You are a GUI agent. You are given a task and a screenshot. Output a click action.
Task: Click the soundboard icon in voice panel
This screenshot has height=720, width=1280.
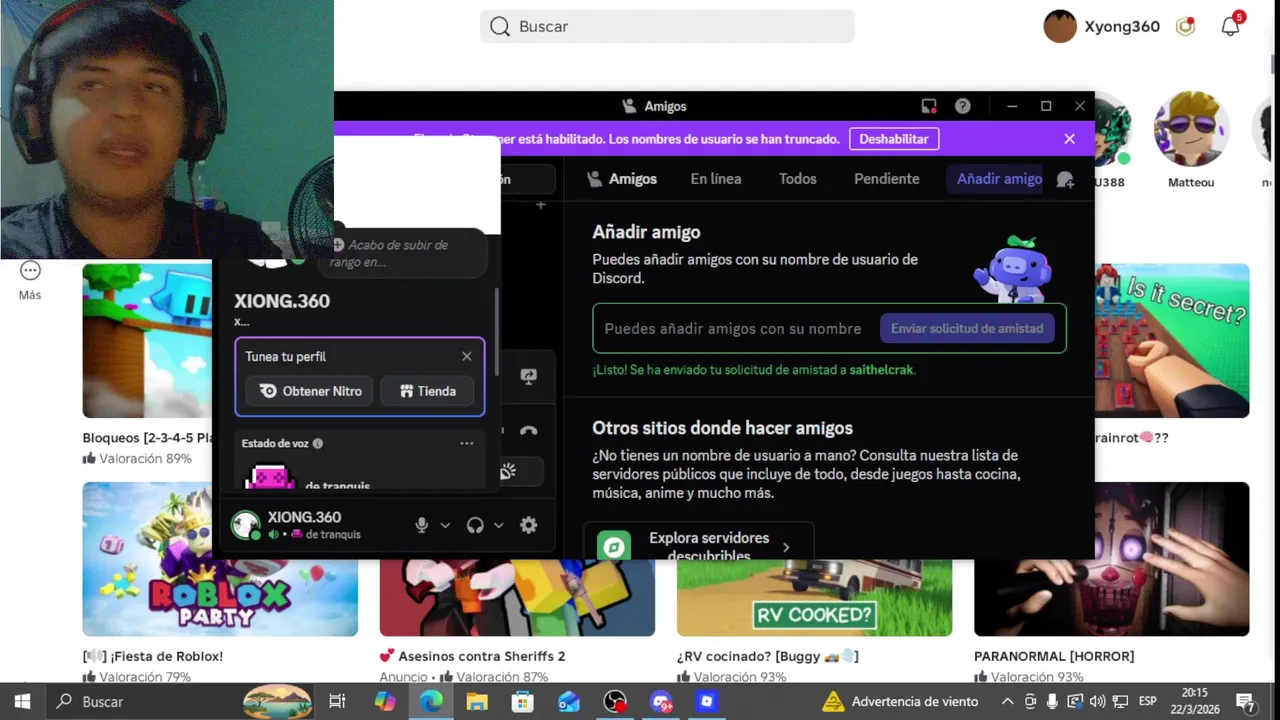508,471
